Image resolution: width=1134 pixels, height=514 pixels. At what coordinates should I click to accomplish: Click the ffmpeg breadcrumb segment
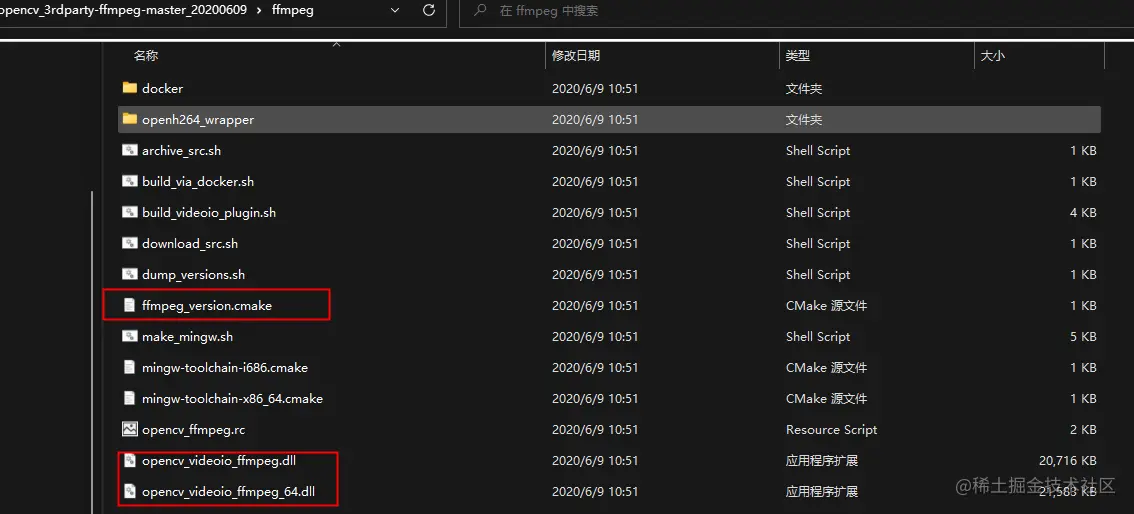(291, 11)
